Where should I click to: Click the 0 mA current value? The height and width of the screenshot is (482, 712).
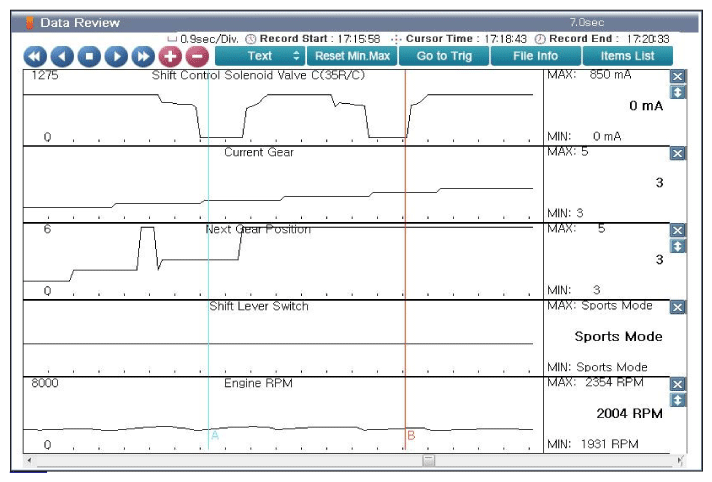646,106
